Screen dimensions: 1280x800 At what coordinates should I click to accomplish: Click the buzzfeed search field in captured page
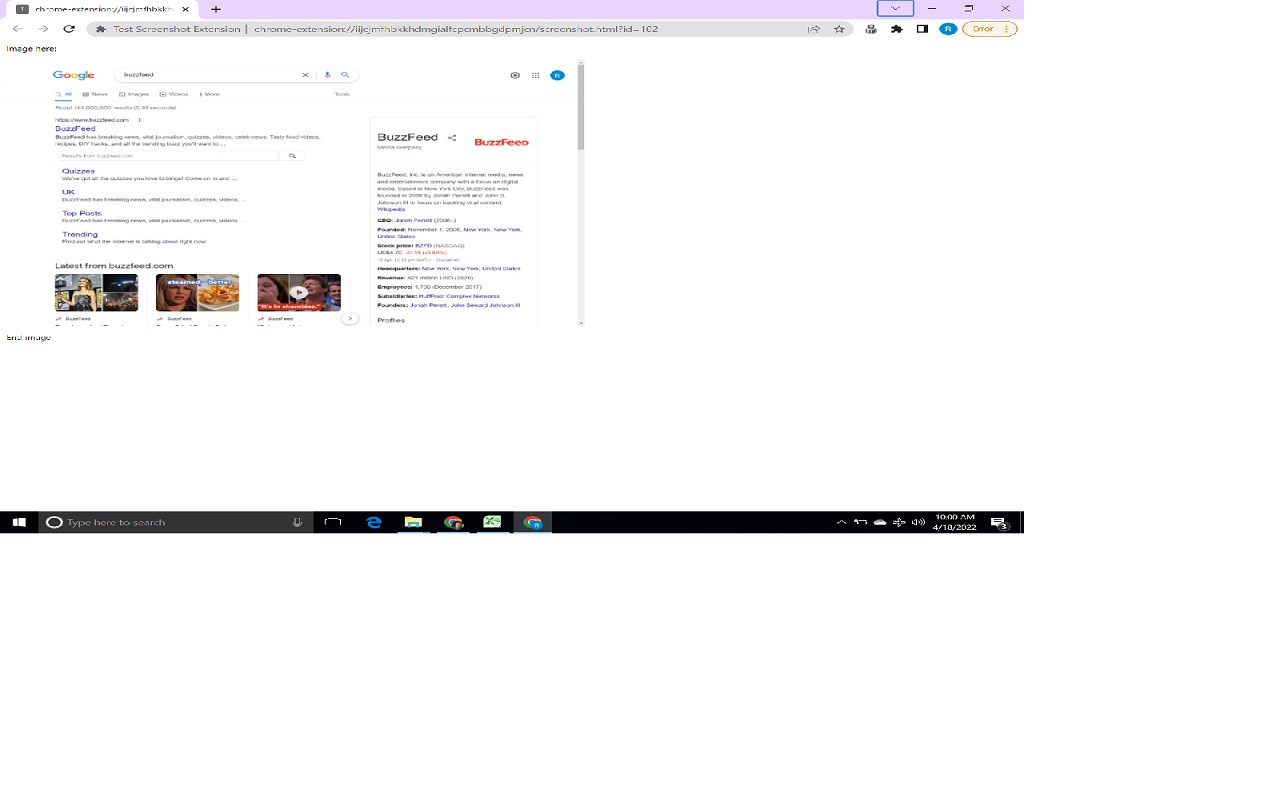(210, 75)
